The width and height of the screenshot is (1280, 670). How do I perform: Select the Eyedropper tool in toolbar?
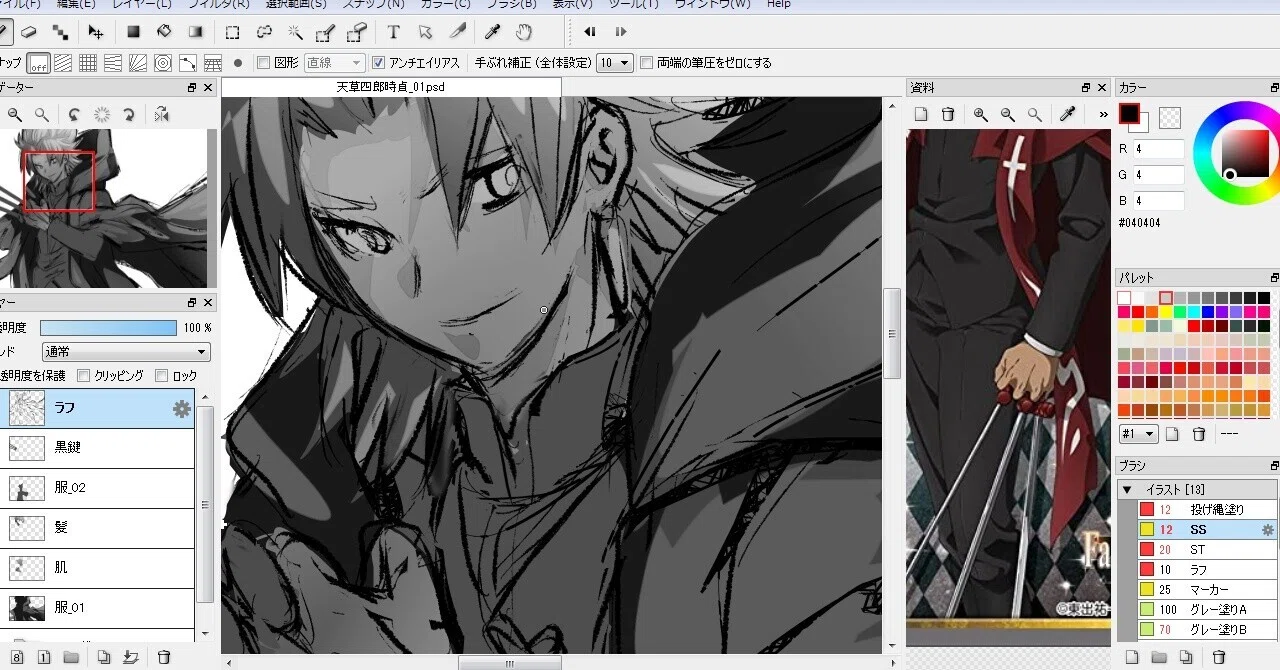coord(493,32)
